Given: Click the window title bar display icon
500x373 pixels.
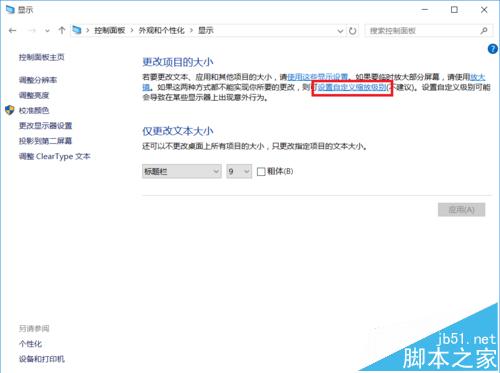Looking at the screenshot, I should pyautogui.click(x=10, y=9).
